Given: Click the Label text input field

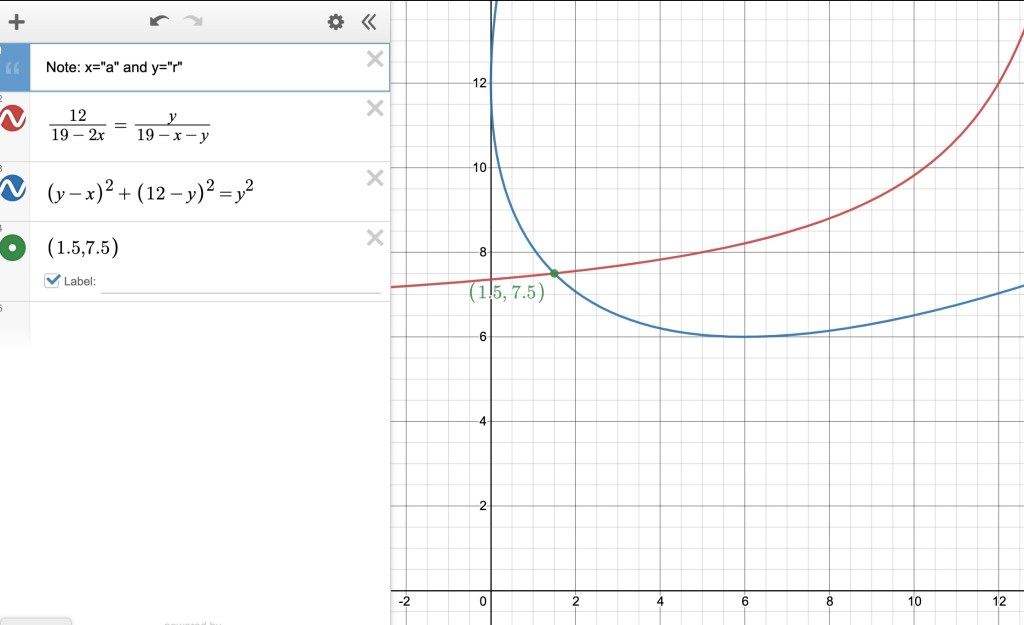Looking at the screenshot, I should [240, 282].
